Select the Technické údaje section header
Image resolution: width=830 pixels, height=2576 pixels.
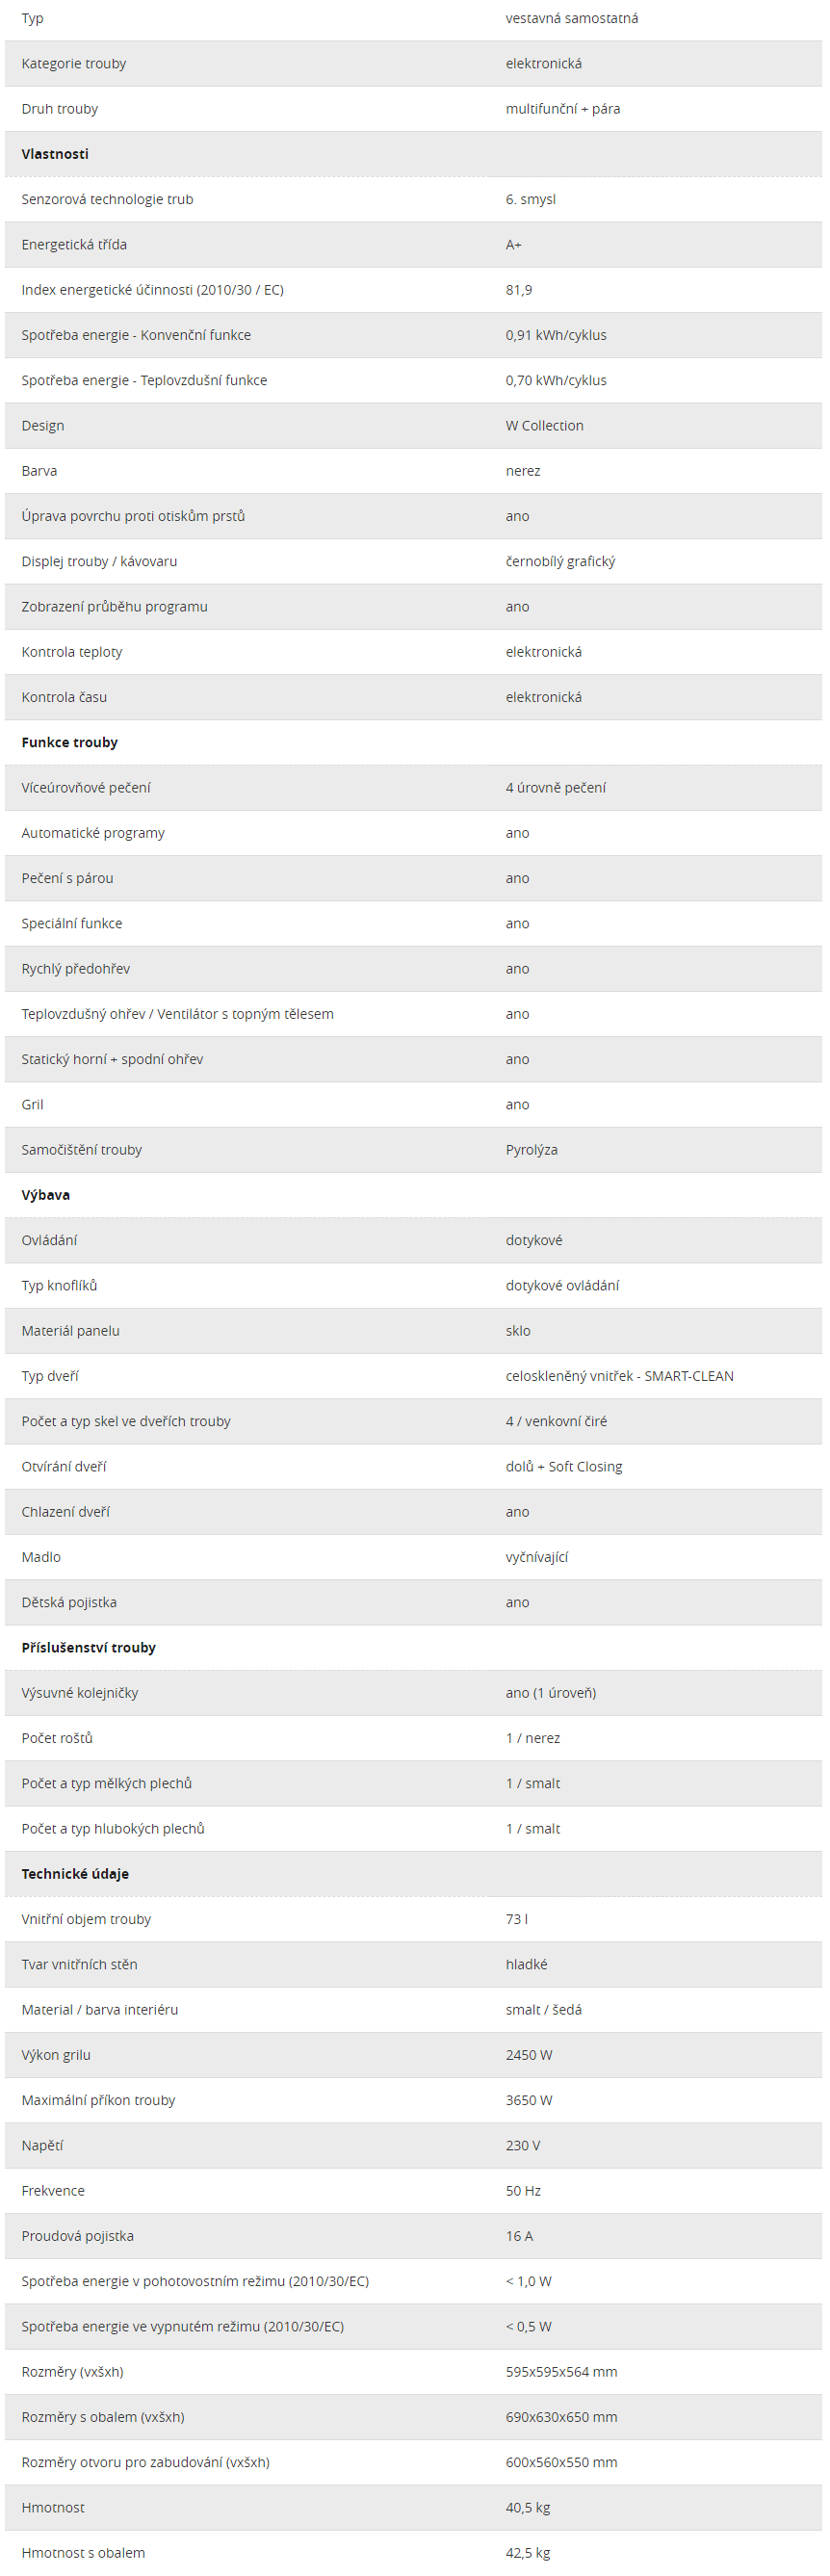[75, 1874]
